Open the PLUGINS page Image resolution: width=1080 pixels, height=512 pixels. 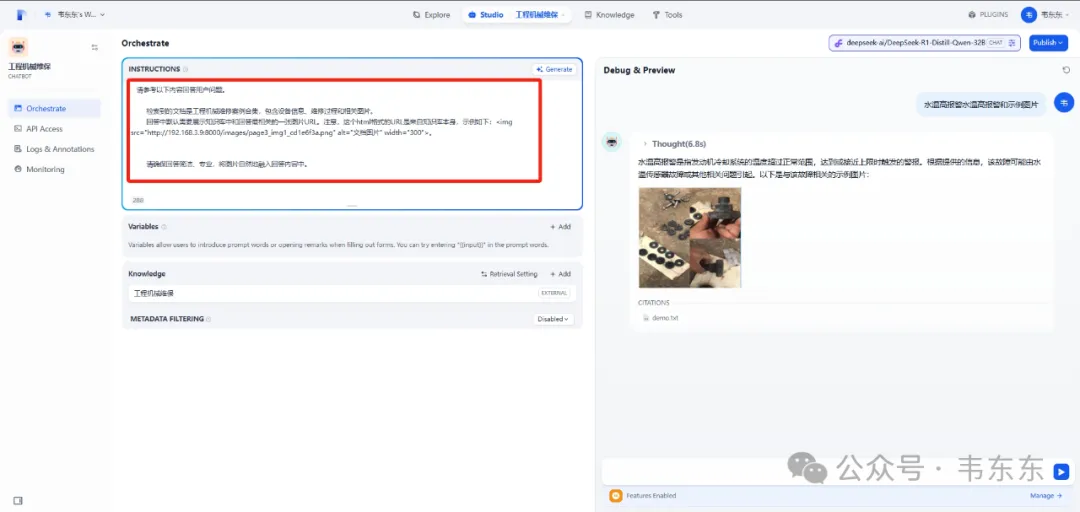click(x=988, y=15)
